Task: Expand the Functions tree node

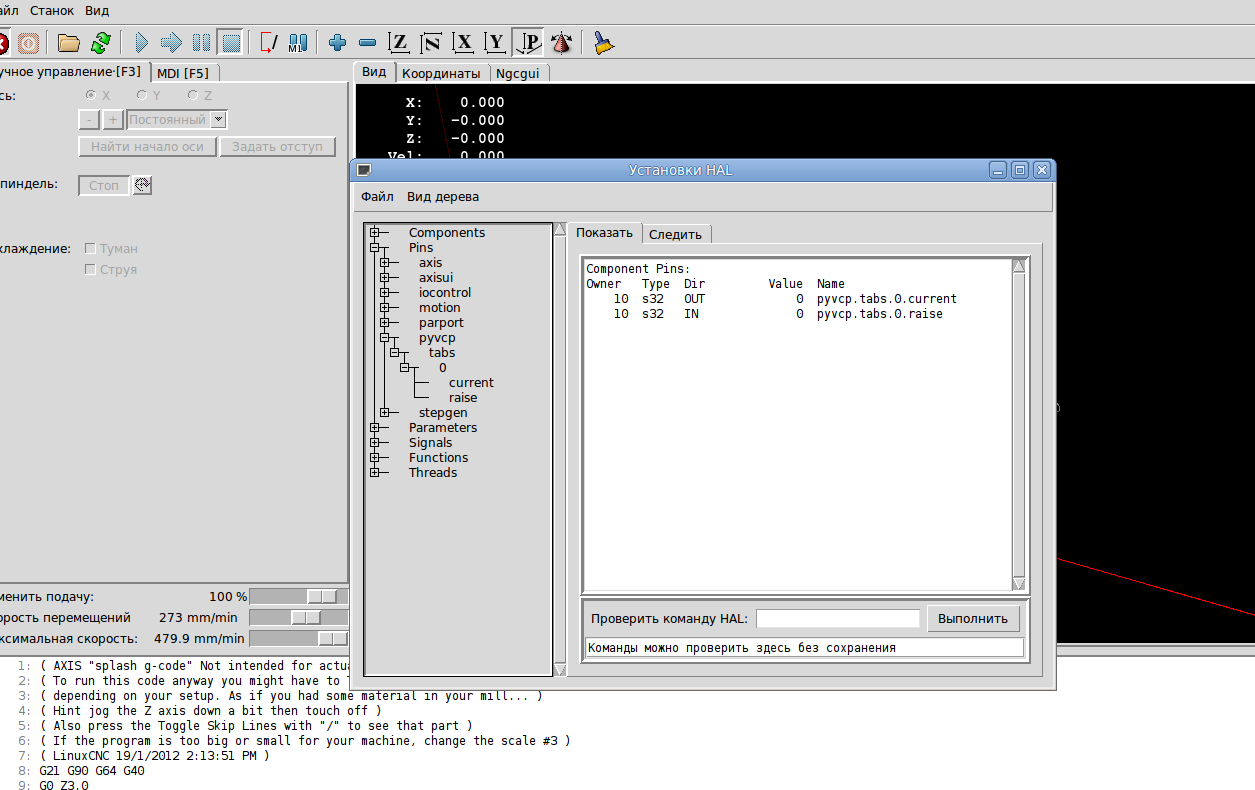Action: coord(375,458)
